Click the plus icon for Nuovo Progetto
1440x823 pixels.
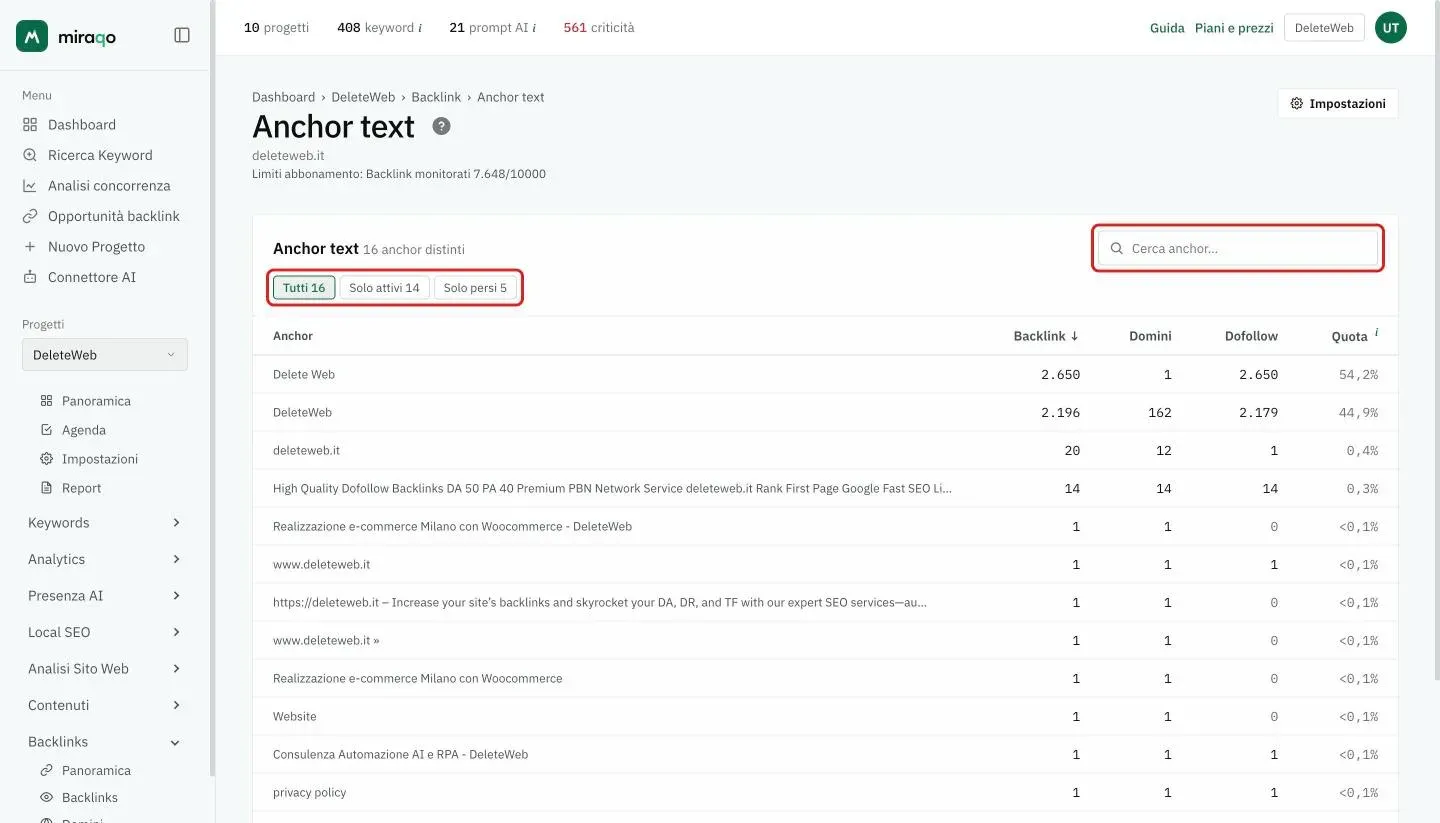[30, 247]
